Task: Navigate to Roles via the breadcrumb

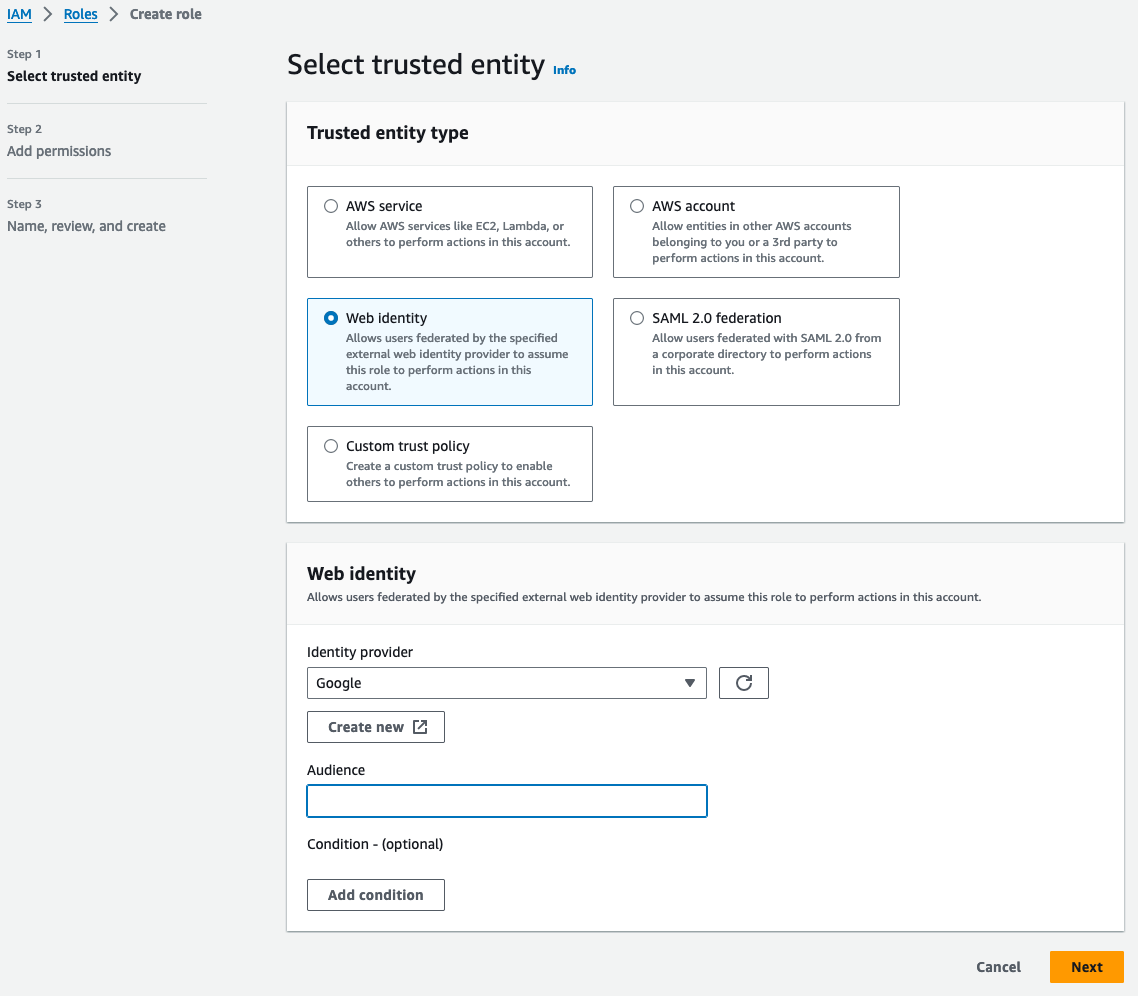Action: coord(80,14)
